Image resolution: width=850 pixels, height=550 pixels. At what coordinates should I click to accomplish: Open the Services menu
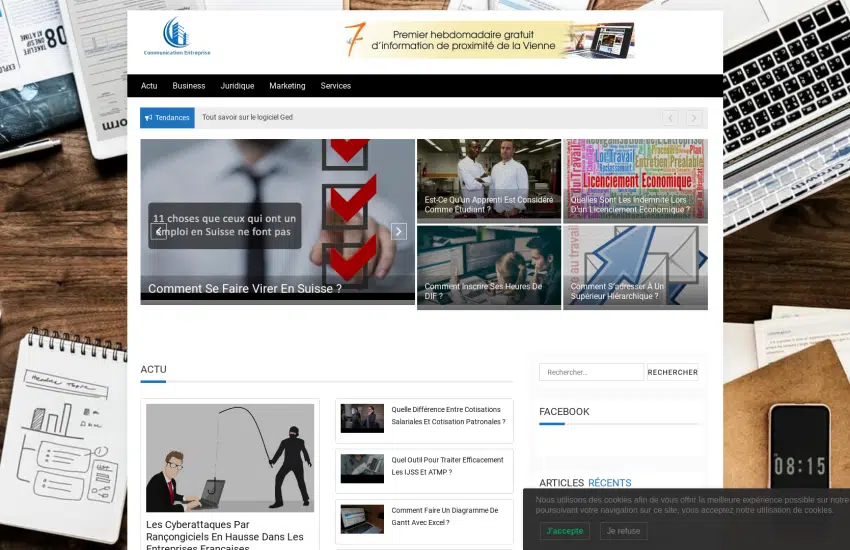(x=336, y=86)
